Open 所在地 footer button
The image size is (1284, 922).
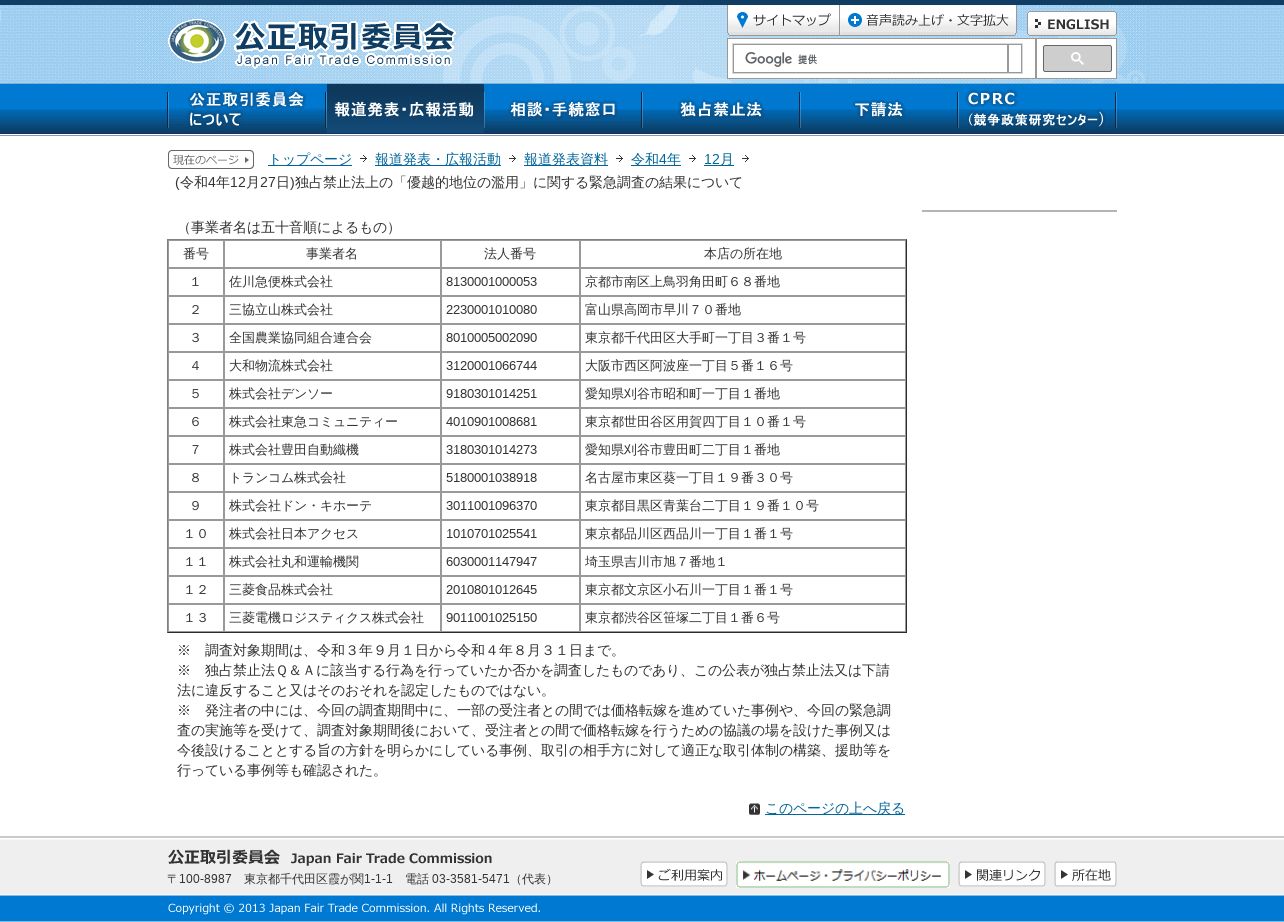(1085, 874)
